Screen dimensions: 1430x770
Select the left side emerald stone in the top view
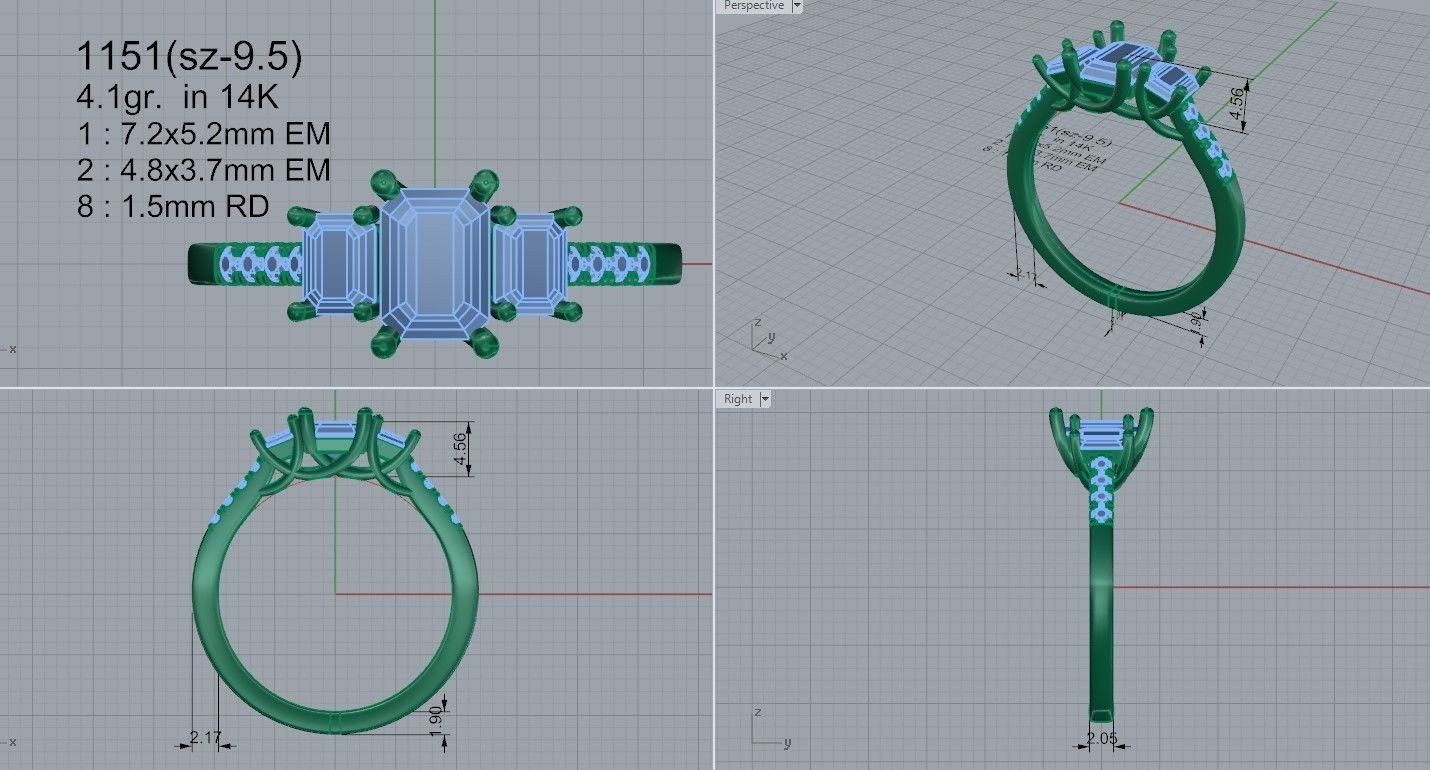(340, 265)
